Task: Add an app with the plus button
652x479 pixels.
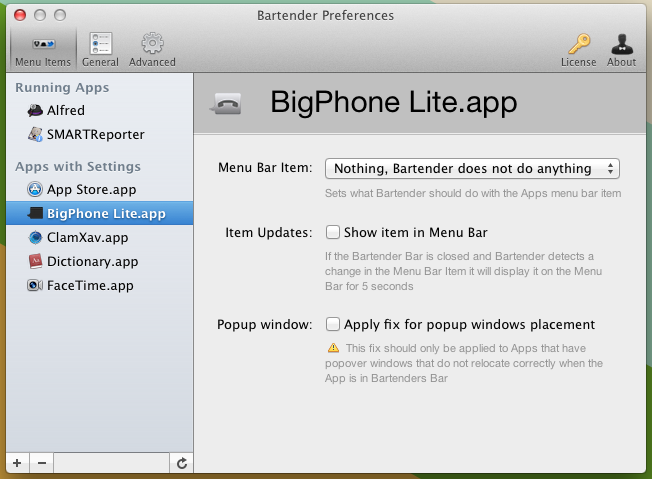Action: pyautogui.click(x=17, y=463)
